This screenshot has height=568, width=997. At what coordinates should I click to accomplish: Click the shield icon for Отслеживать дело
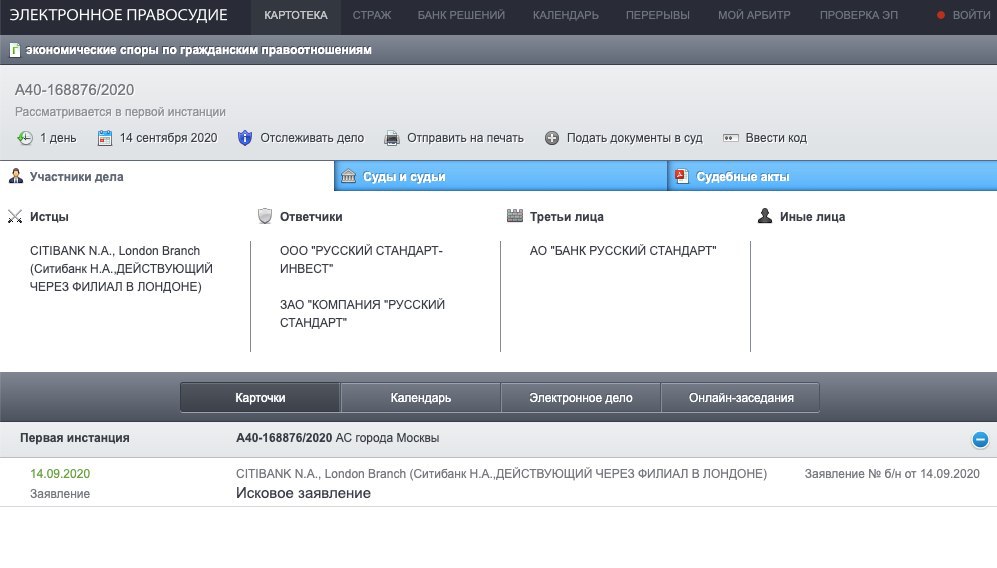[x=245, y=138]
